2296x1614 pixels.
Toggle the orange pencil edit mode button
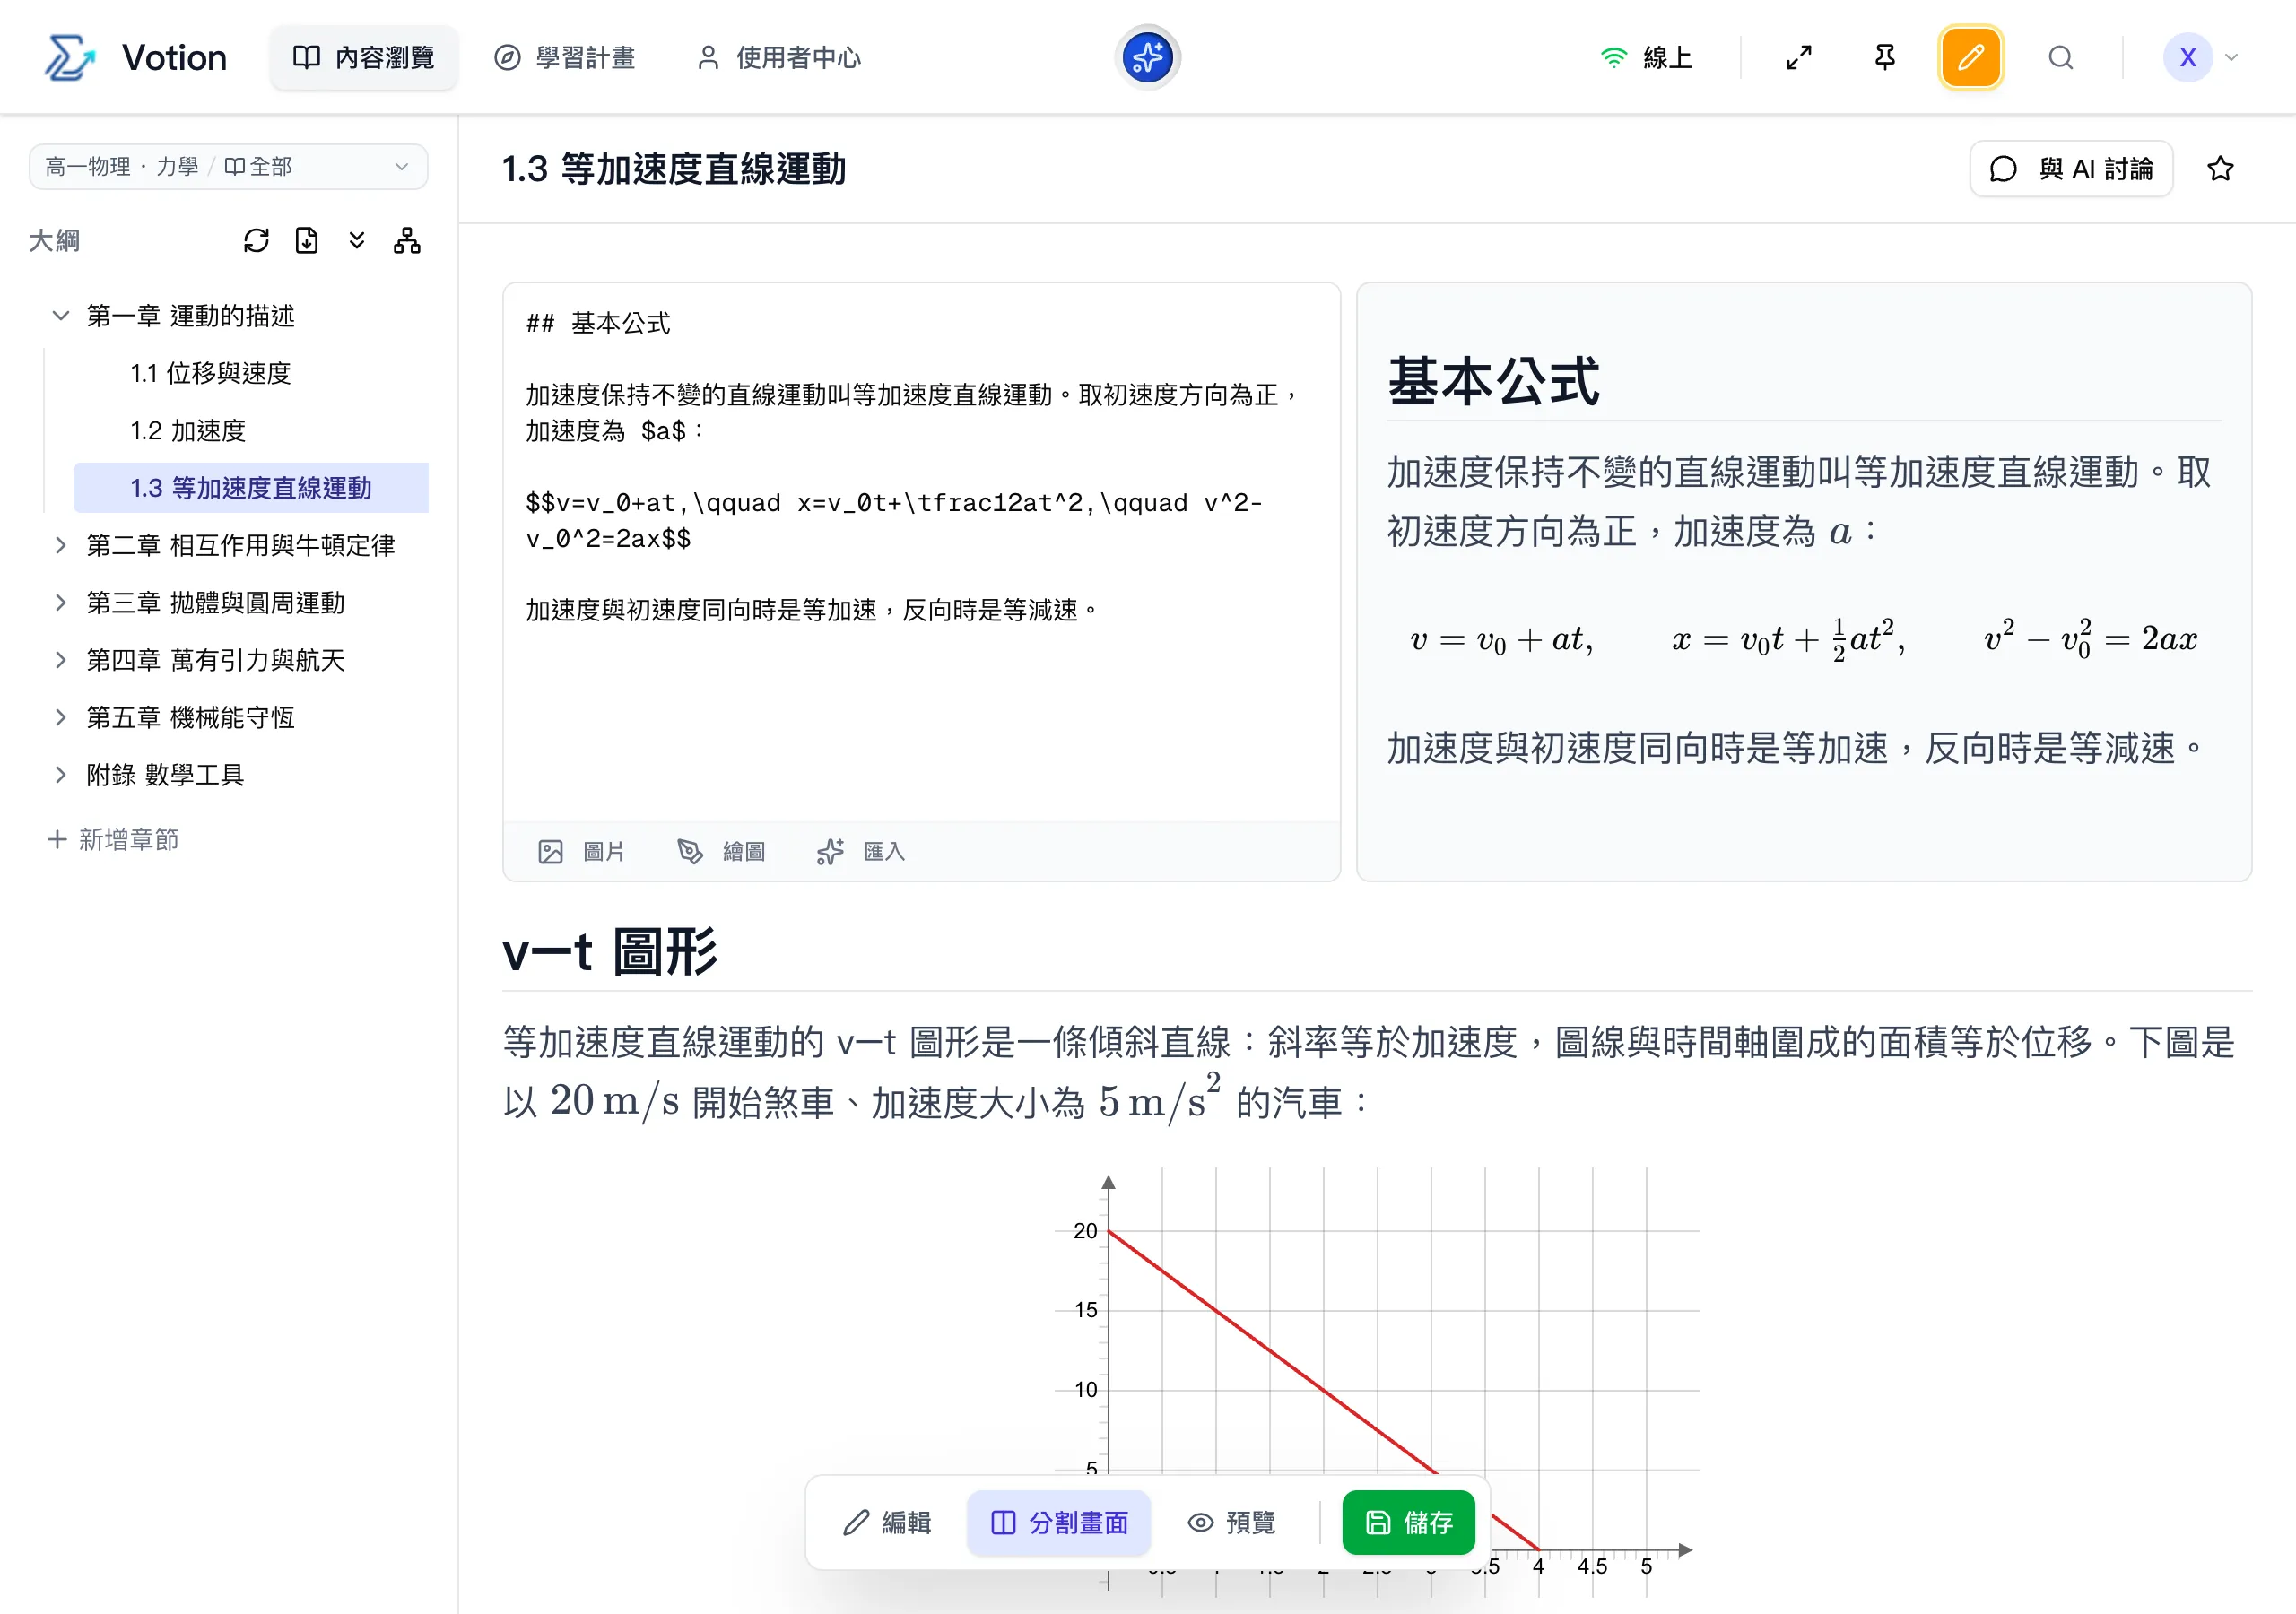tap(1970, 57)
